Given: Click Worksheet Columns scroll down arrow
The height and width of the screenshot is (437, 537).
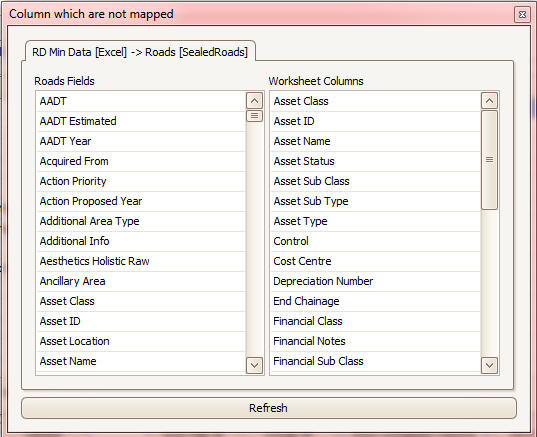Looking at the screenshot, I should 489,365.
